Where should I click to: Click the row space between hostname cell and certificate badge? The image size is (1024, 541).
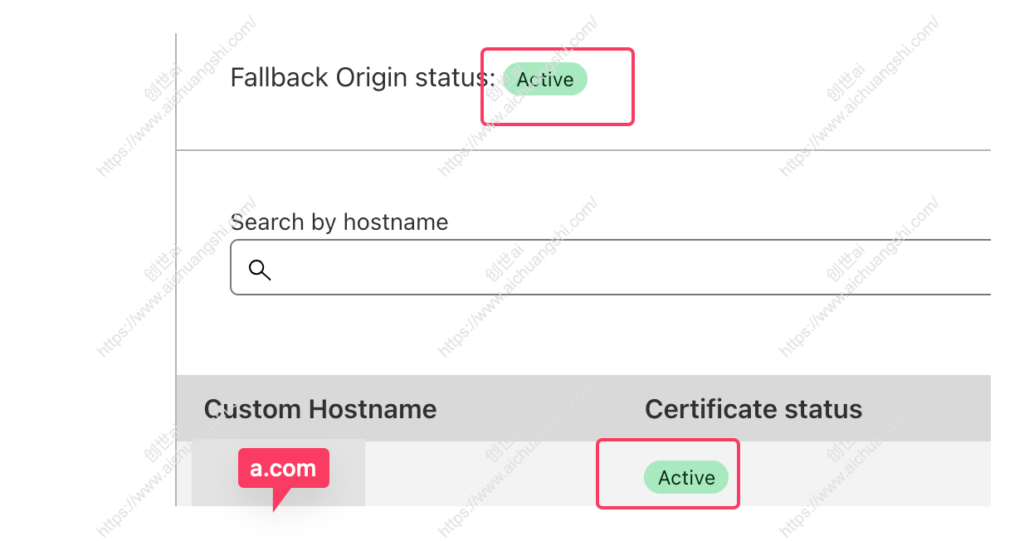click(480, 474)
